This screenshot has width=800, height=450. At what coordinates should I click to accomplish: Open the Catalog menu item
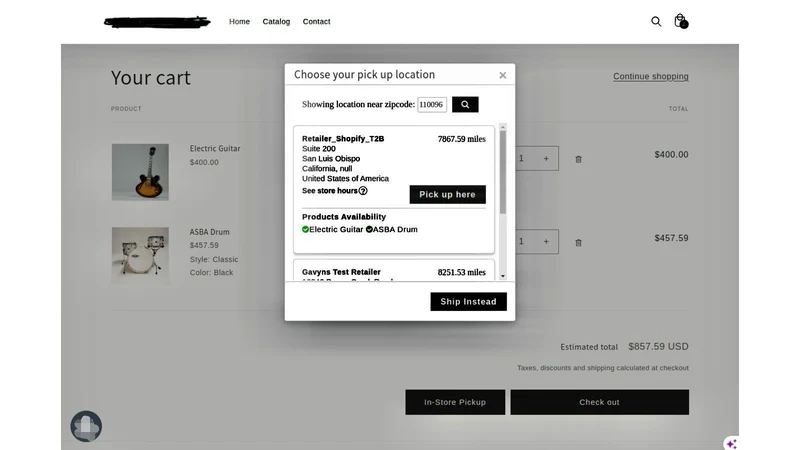coord(276,21)
